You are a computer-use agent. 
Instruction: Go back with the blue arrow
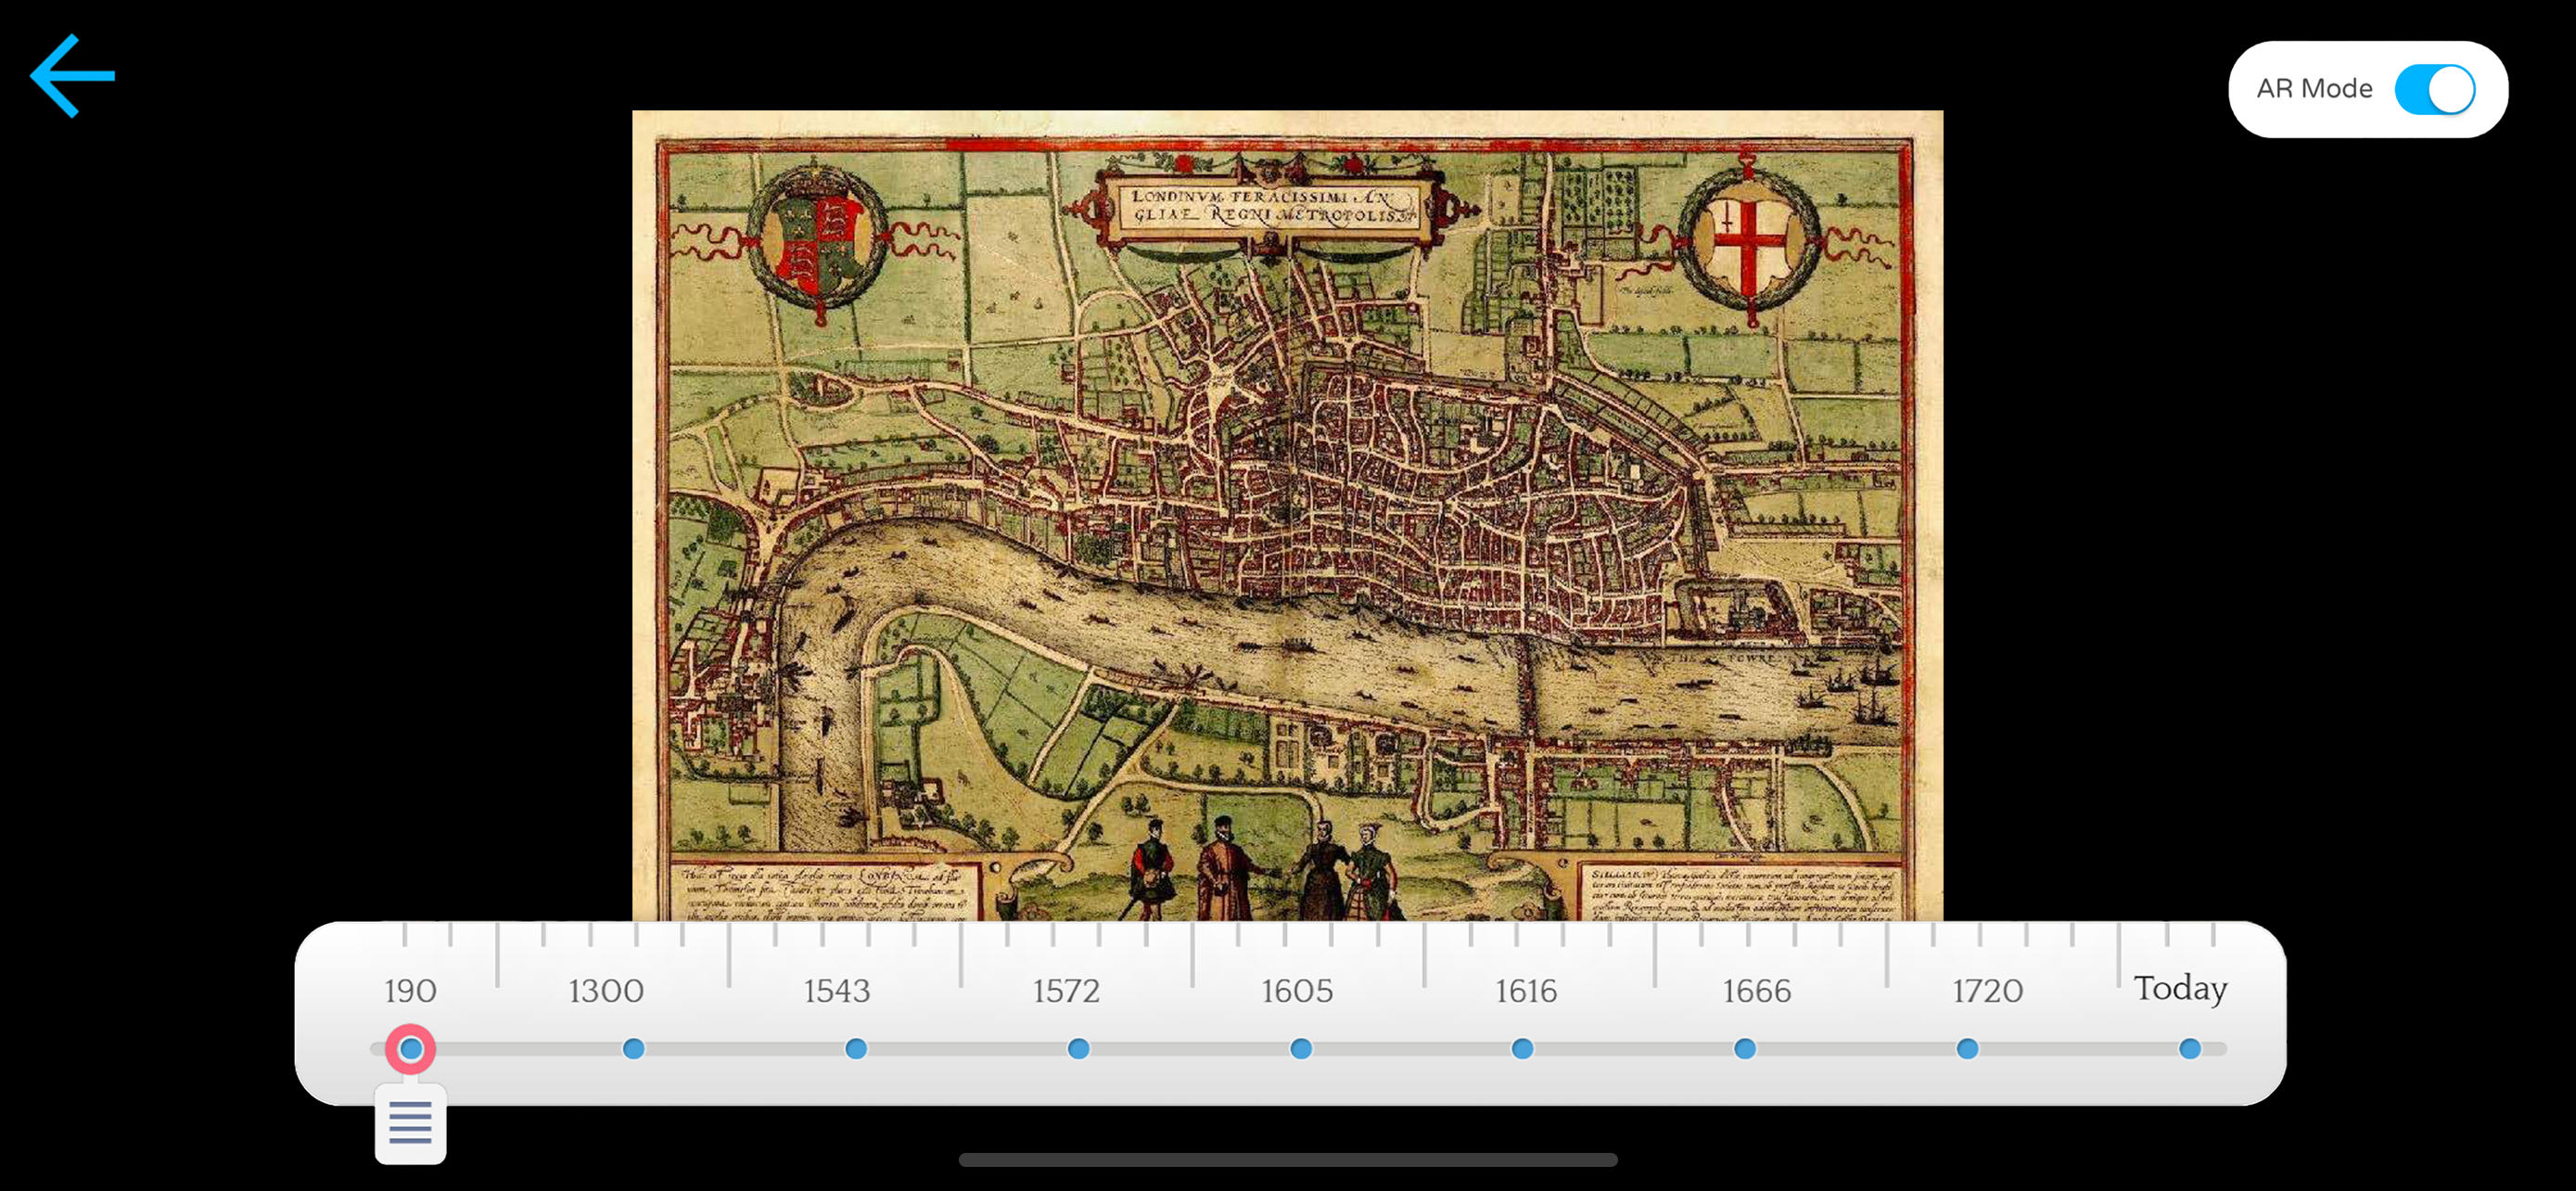(72, 76)
